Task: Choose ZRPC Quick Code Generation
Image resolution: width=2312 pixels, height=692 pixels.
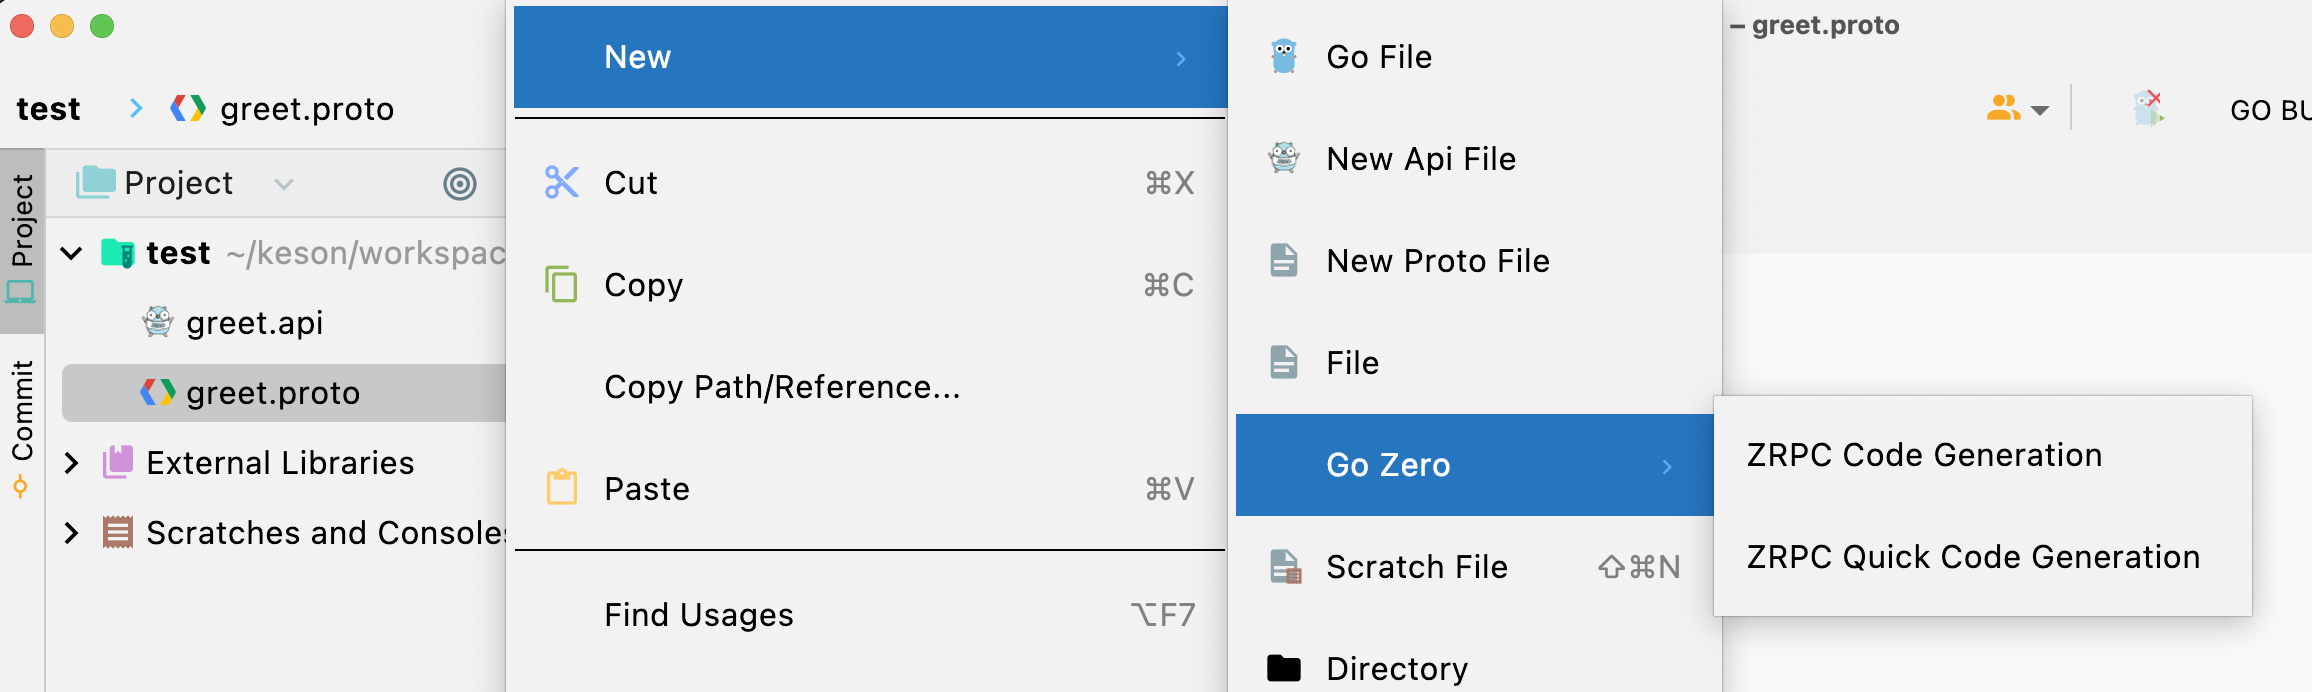Action: (x=1972, y=557)
